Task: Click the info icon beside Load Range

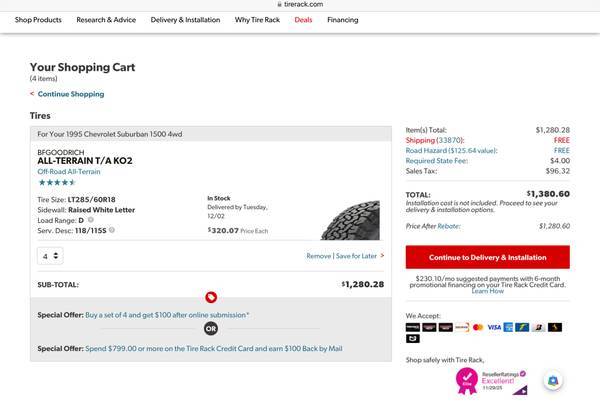Action: tap(101, 220)
